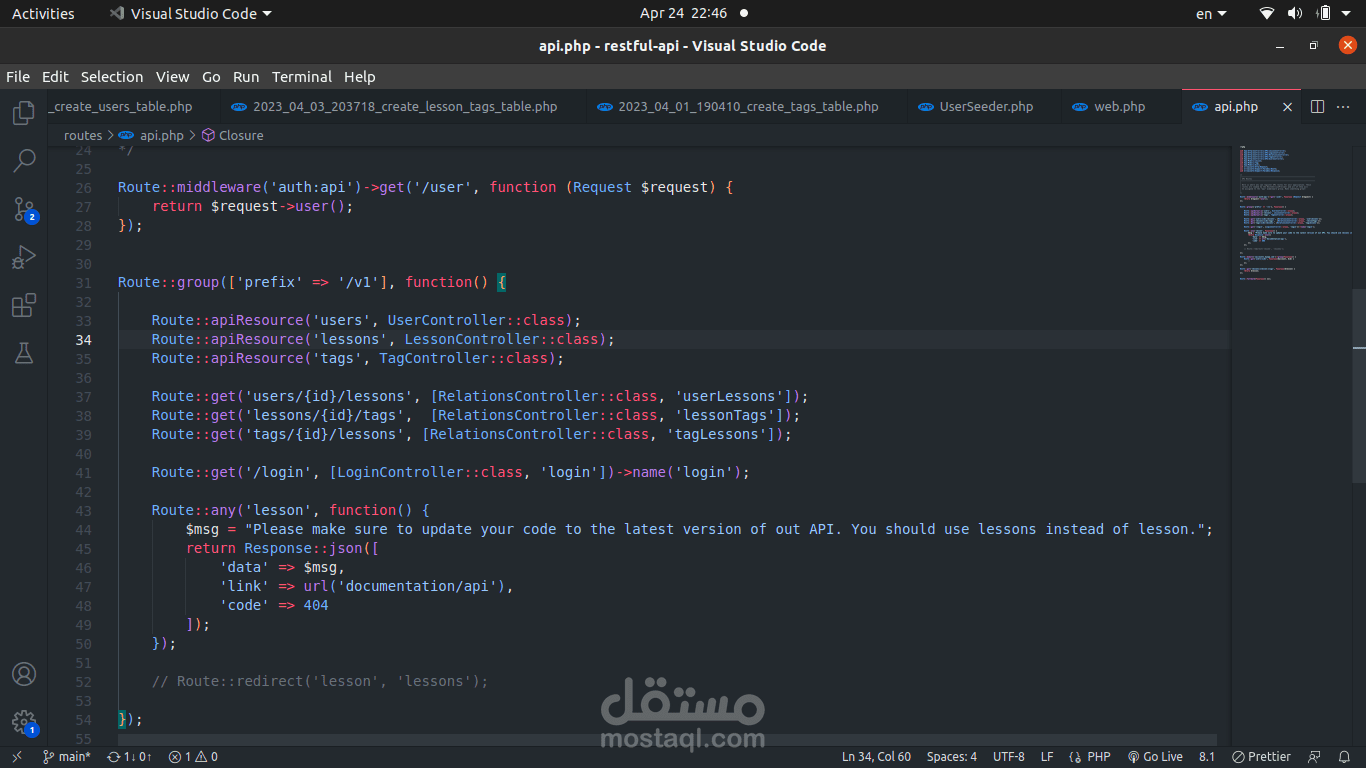
Task: Open the Accounts menu icon
Action: point(24,675)
